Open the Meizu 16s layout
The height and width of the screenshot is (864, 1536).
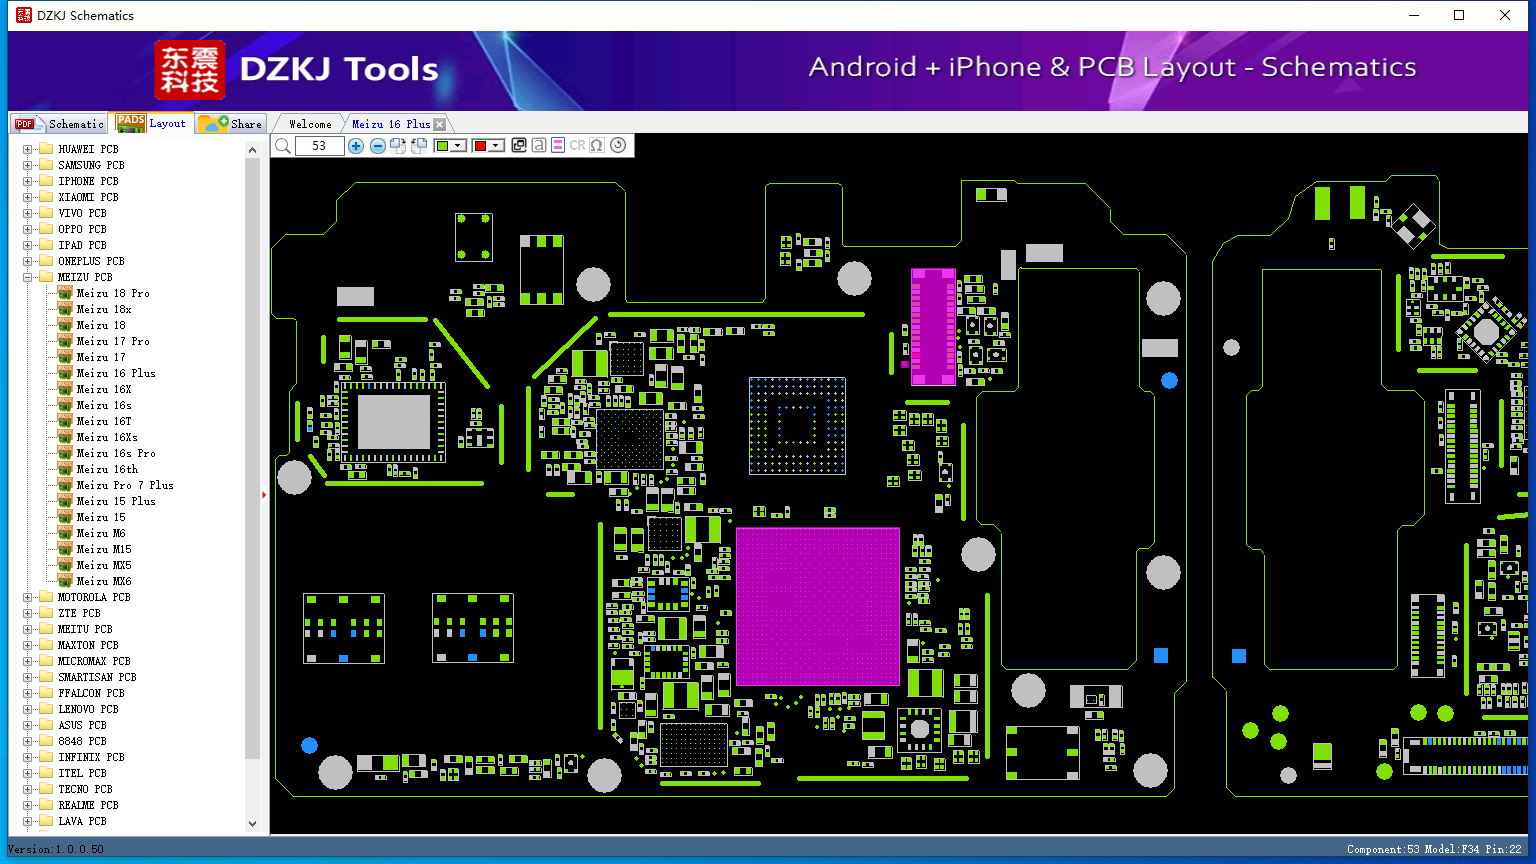(x=104, y=405)
